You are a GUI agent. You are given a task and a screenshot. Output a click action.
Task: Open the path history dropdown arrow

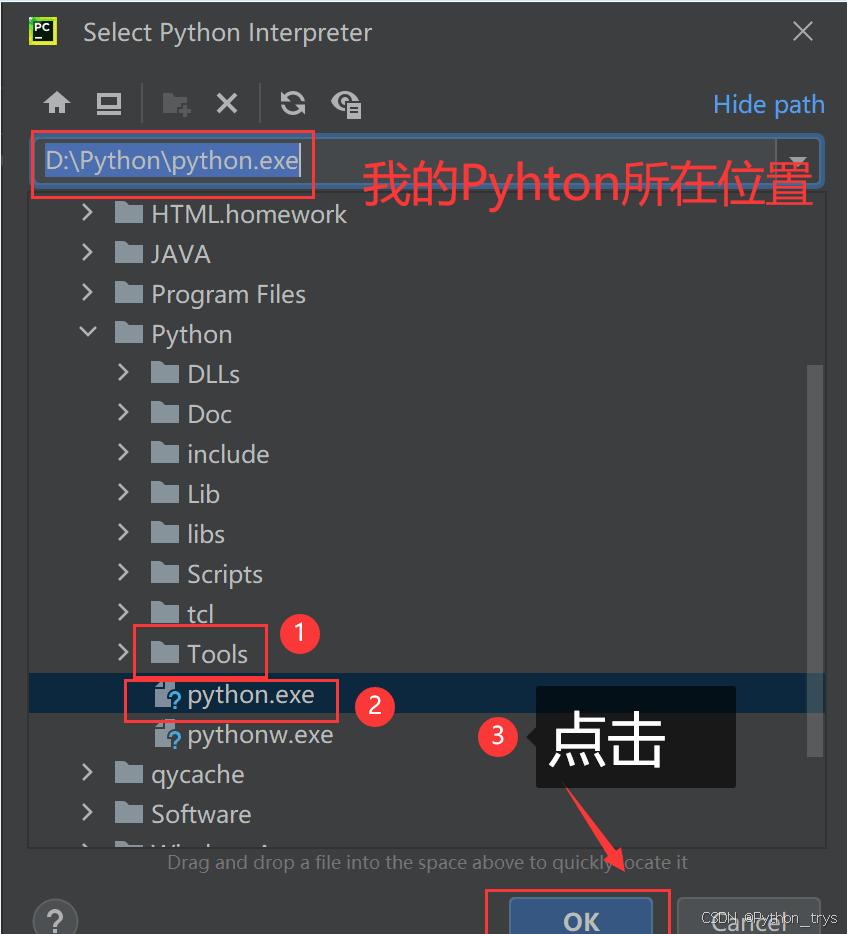coord(798,161)
